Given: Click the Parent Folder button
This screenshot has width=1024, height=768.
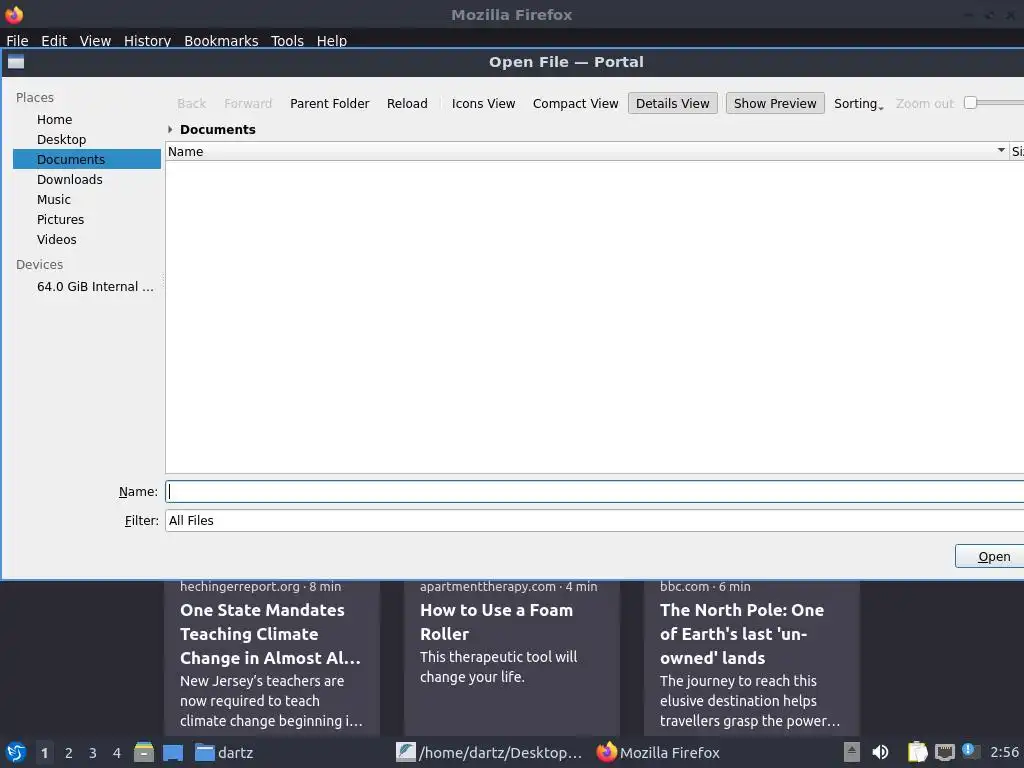Looking at the screenshot, I should tap(330, 103).
